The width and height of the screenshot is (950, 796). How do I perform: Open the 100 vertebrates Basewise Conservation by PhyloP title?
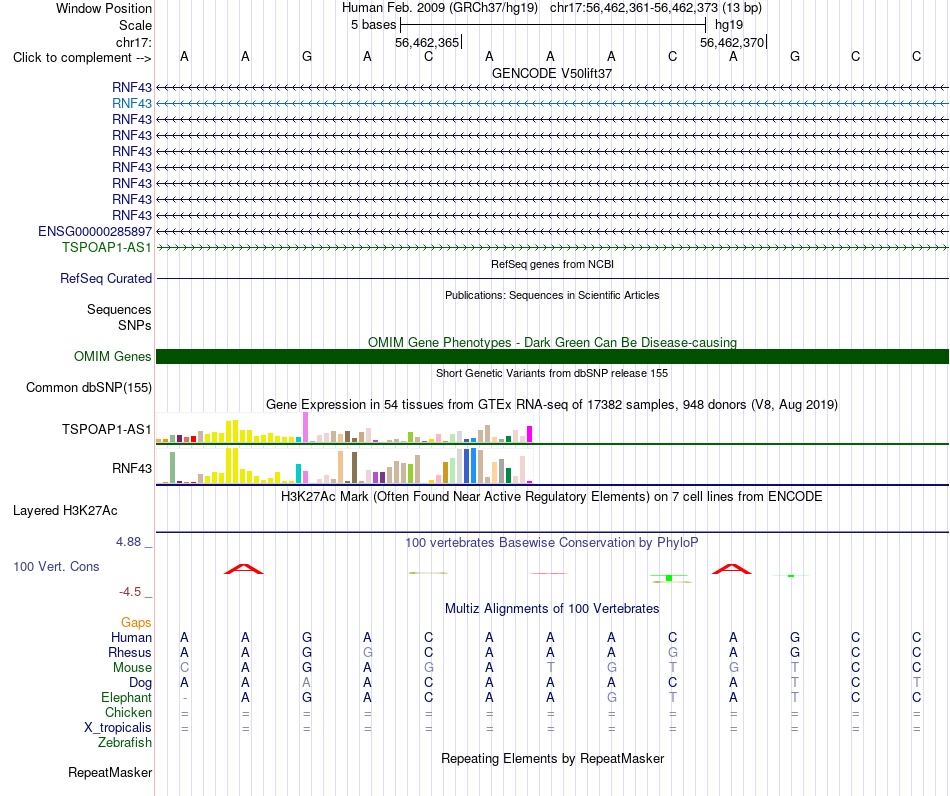[552, 542]
